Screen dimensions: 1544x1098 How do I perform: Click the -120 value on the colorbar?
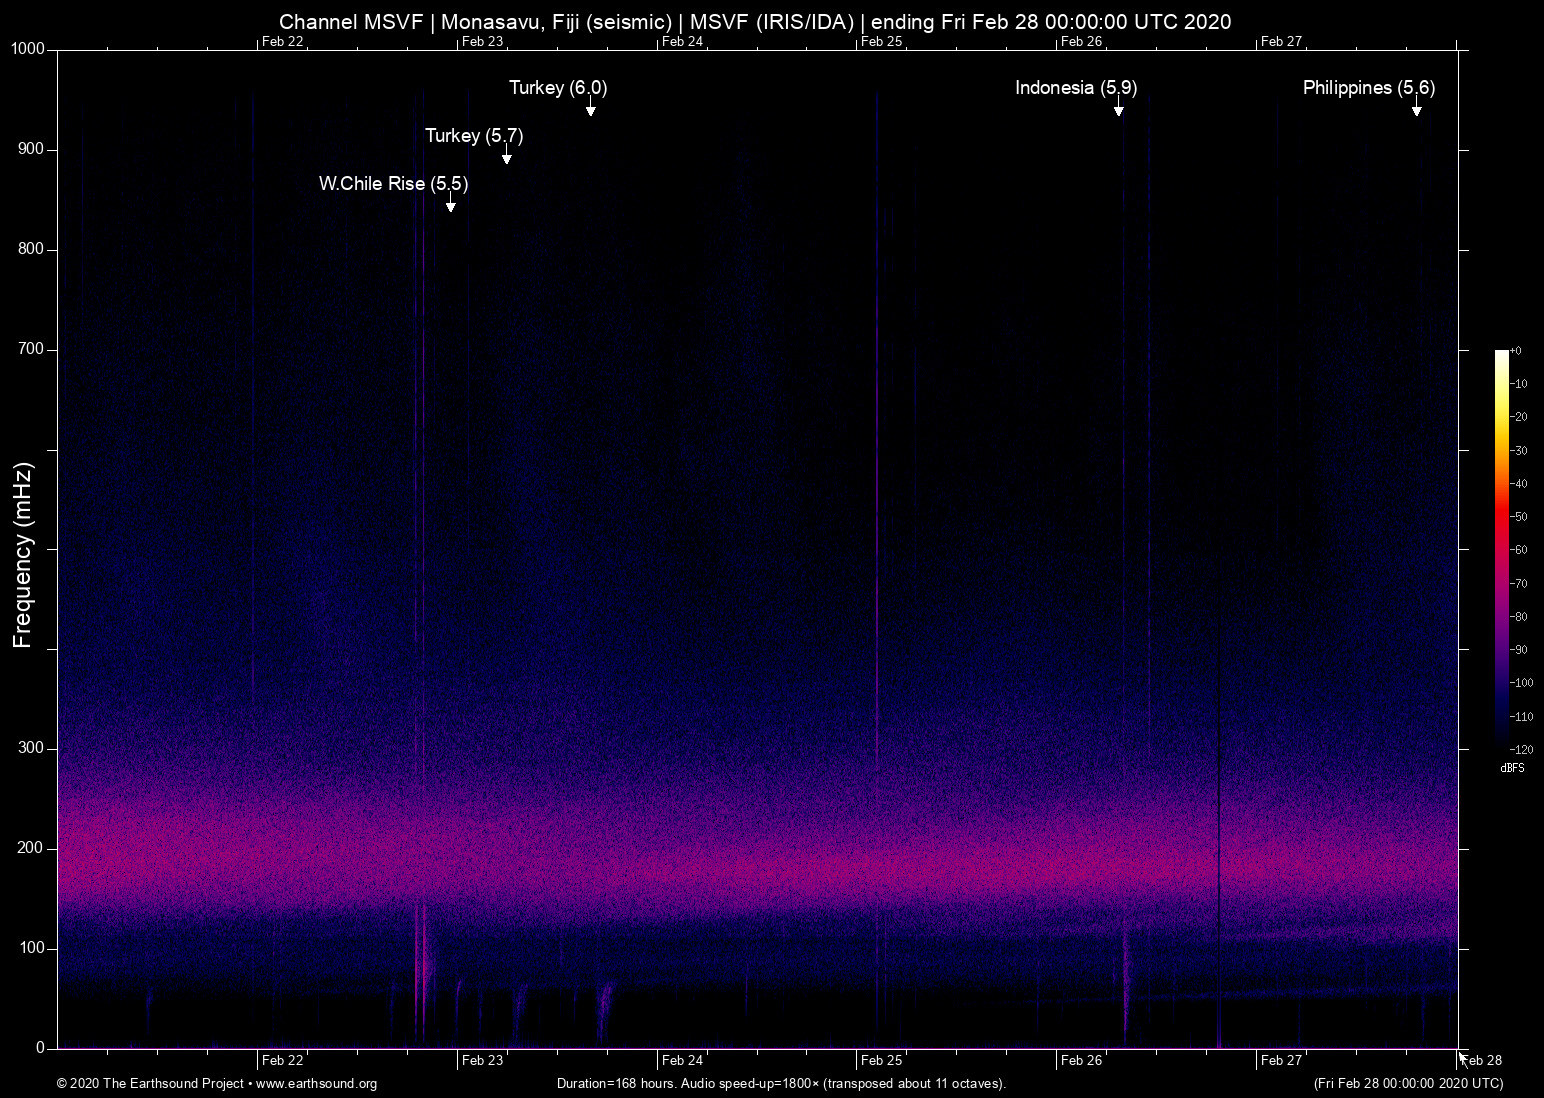pyautogui.click(x=1521, y=750)
